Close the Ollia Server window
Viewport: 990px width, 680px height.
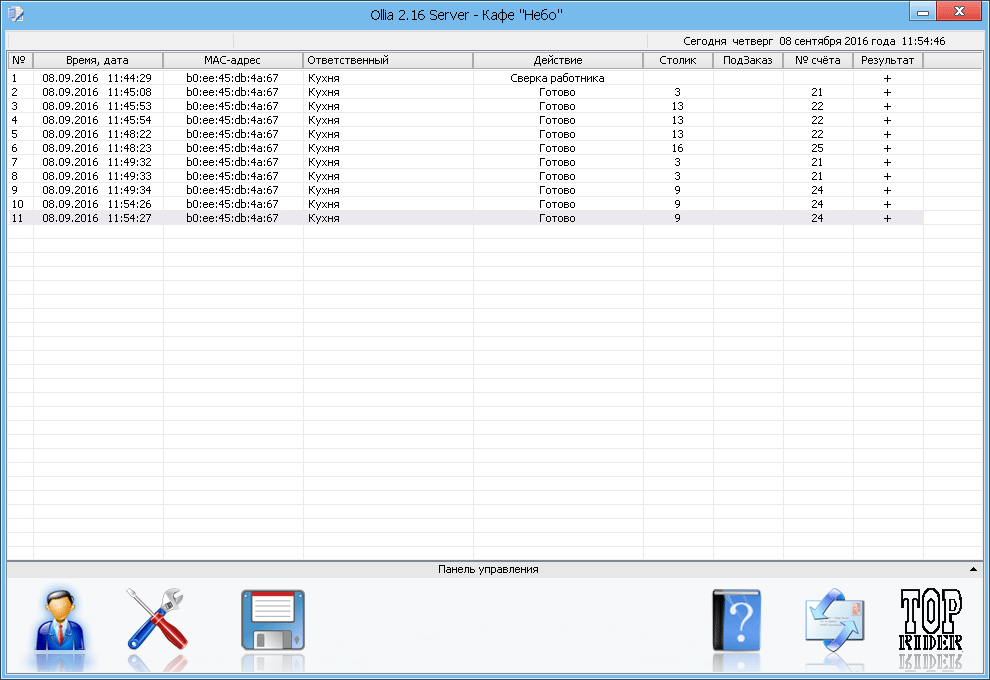pos(959,11)
